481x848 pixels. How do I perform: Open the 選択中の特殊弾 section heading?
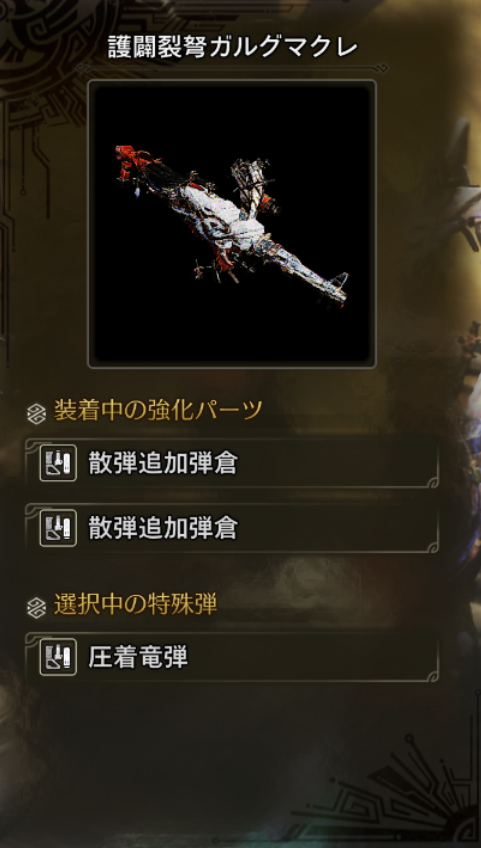coord(135,606)
